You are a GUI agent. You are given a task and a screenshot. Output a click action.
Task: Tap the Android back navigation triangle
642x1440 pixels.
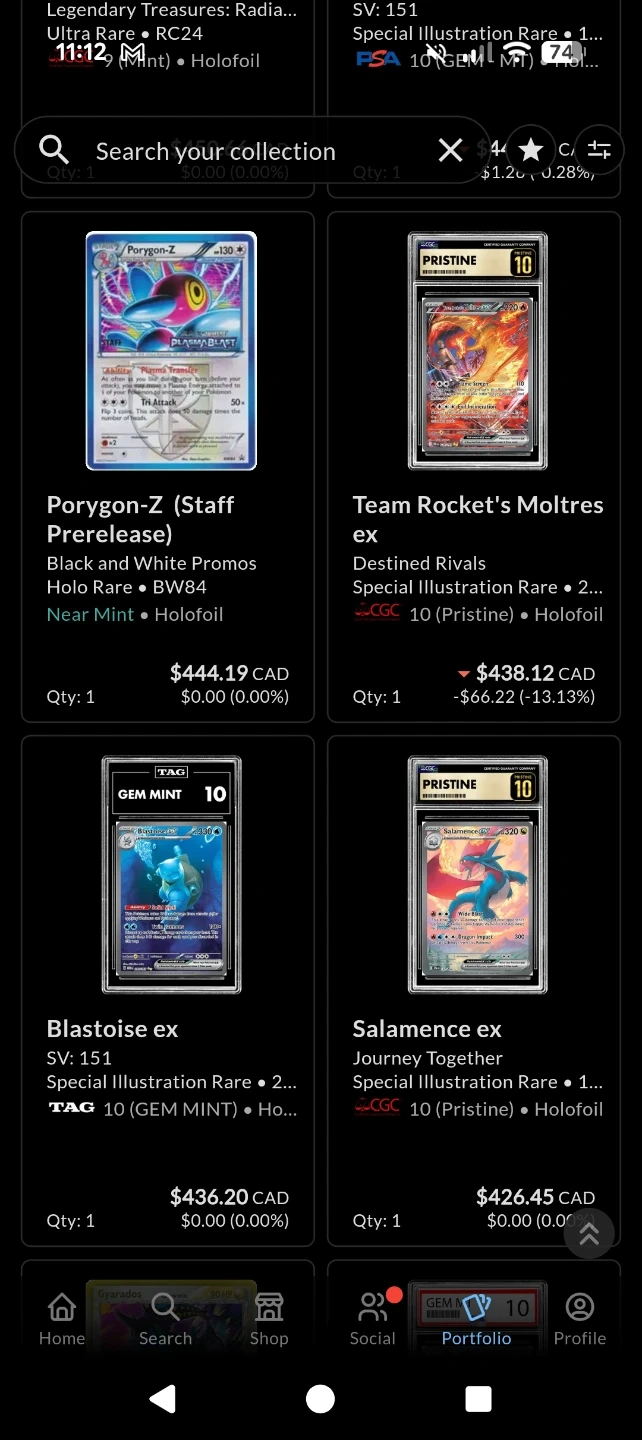(x=163, y=1398)
